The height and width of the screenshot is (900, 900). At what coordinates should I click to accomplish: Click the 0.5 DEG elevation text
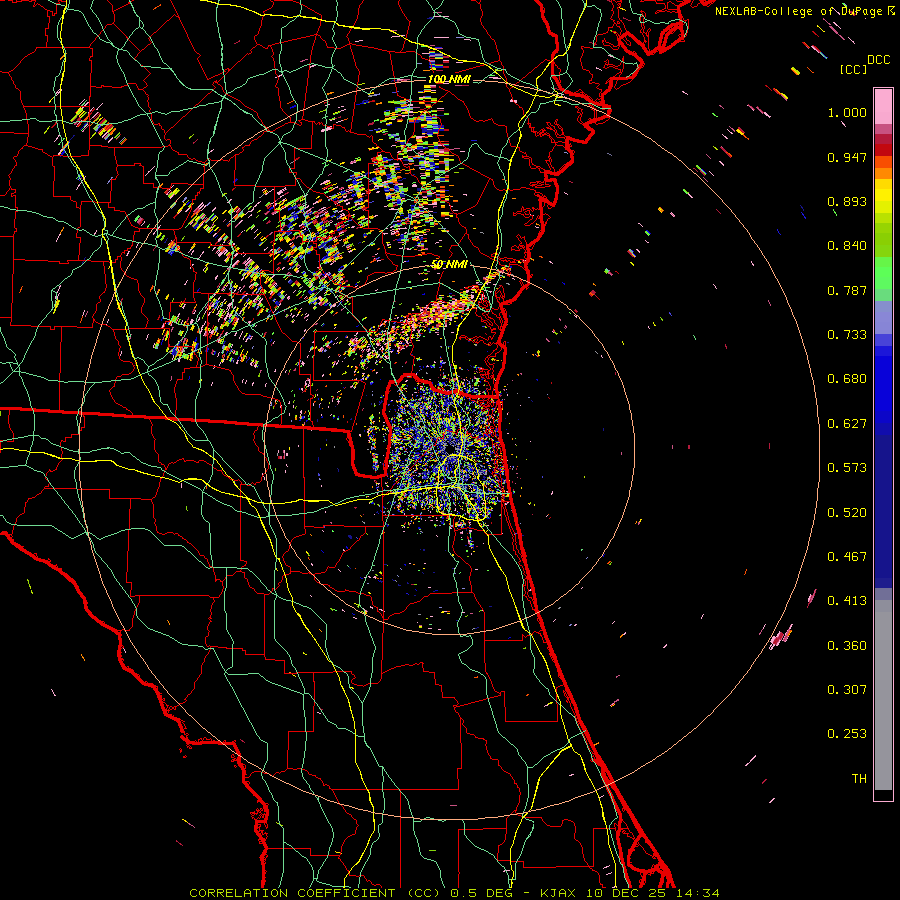[x=482, y=893]
